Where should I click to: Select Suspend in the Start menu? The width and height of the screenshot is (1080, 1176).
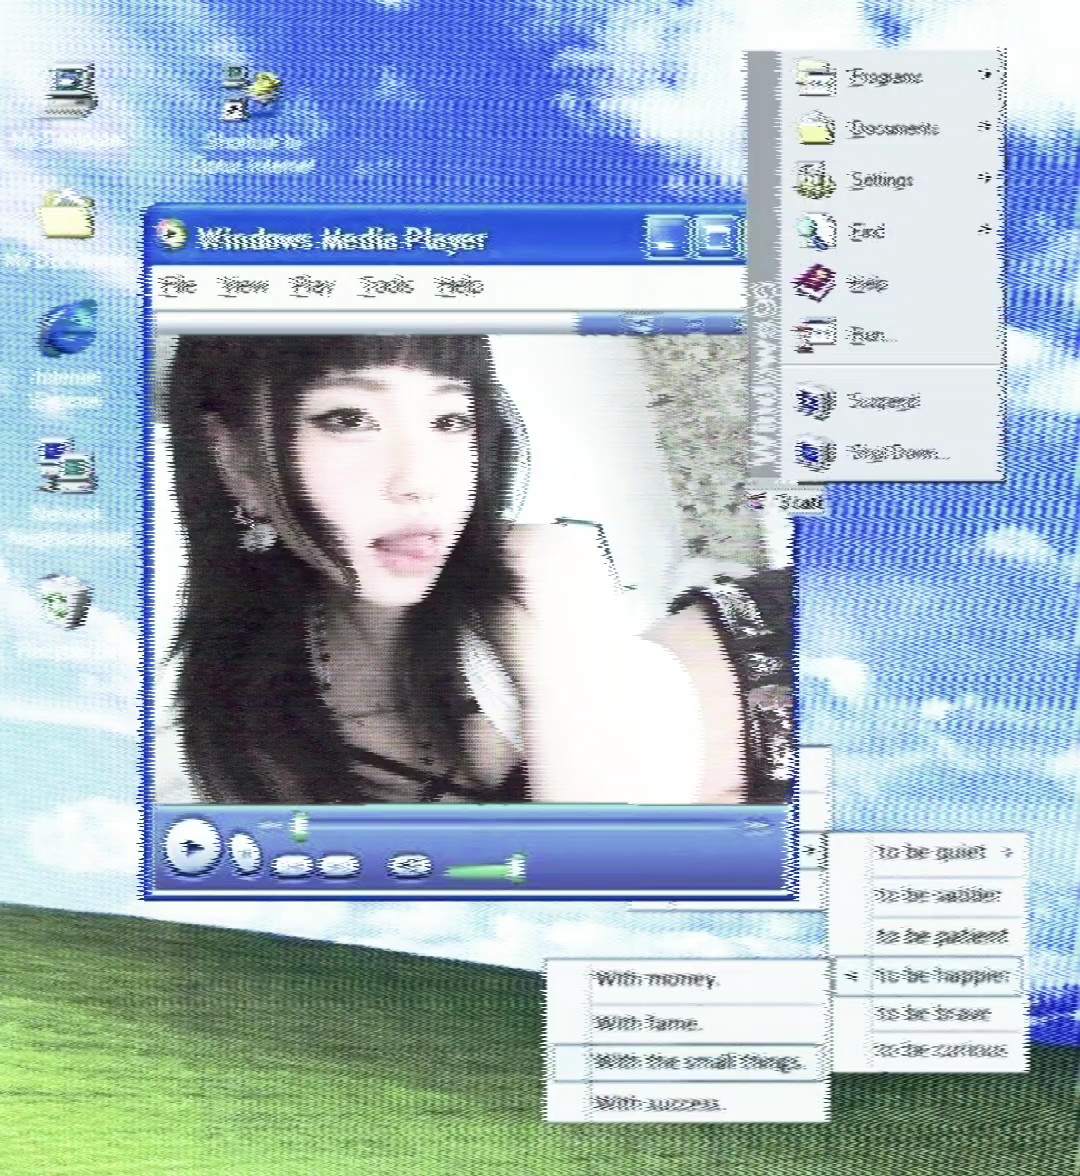(884, 400)
